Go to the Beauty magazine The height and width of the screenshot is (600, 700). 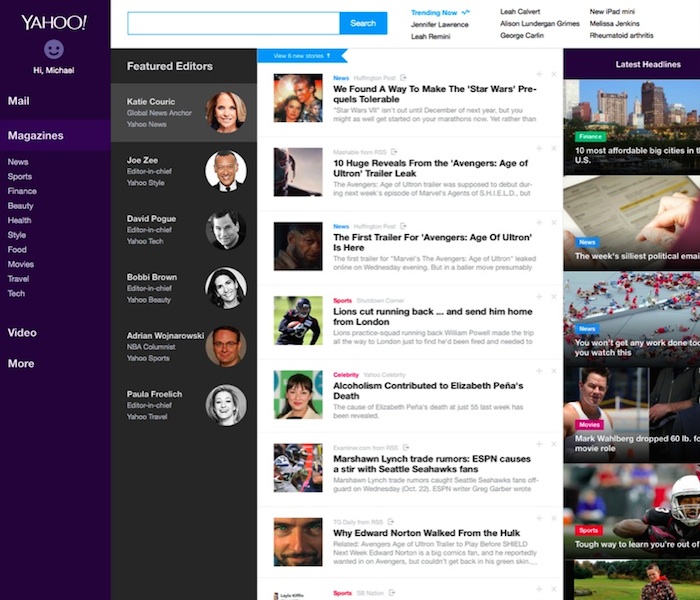click(x=20, y=206)
